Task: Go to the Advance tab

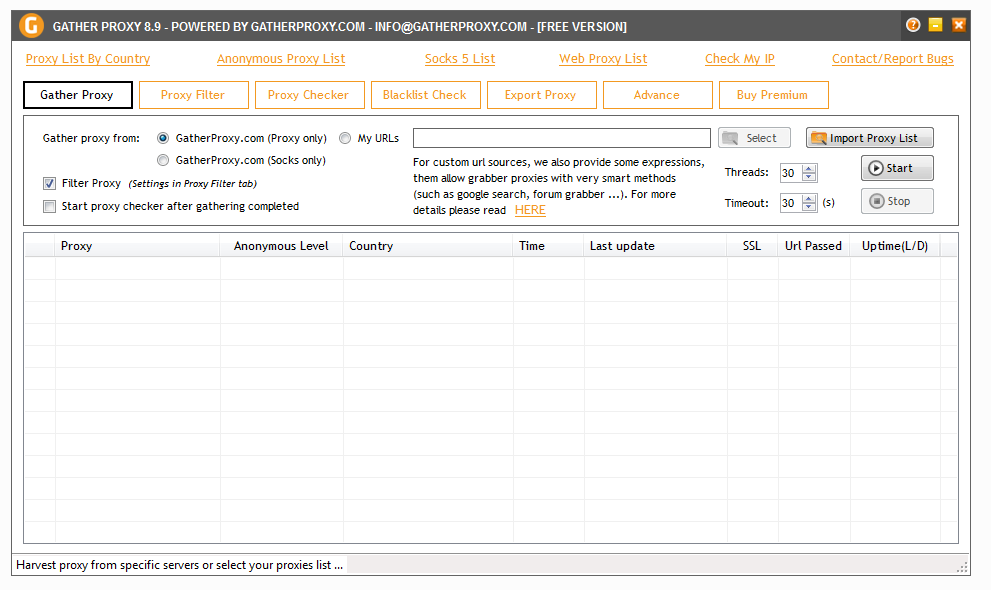Action: [657, 95]
